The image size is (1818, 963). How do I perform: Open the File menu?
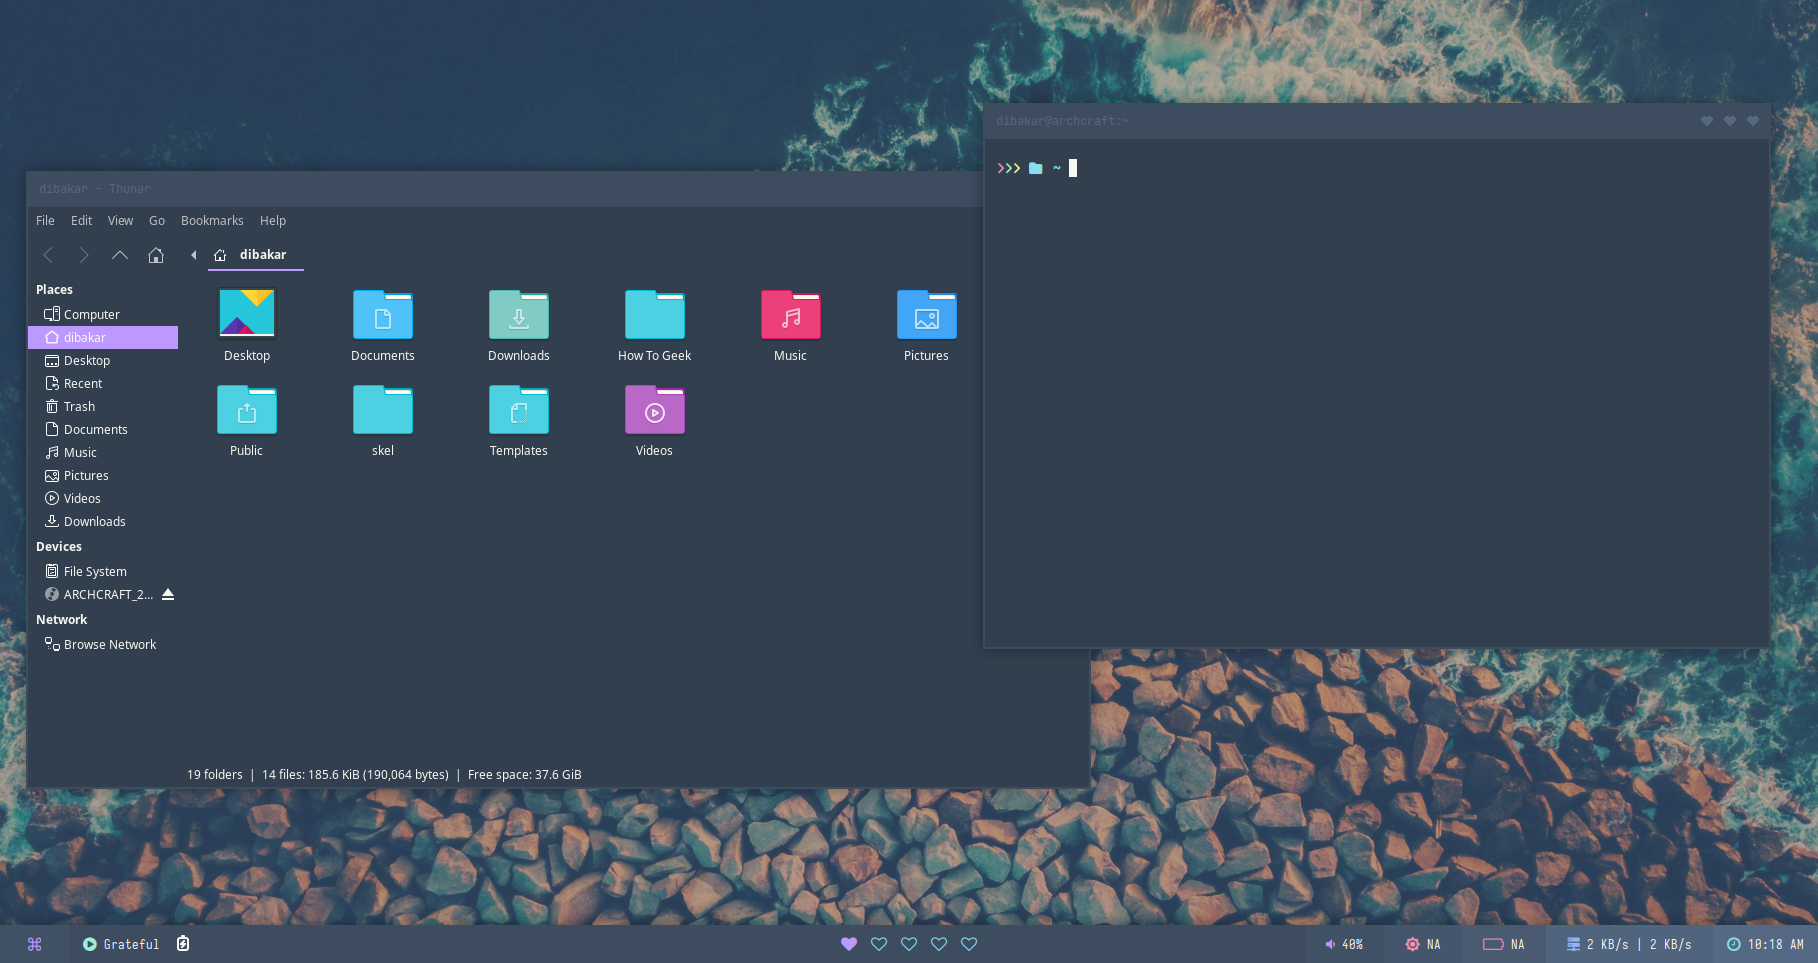45,221
